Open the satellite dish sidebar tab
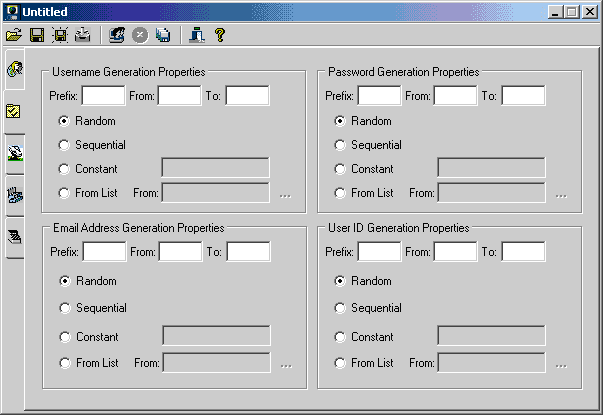Image resolution: width=603 pixels, height=415 pixels. click(x=15, y=153)
